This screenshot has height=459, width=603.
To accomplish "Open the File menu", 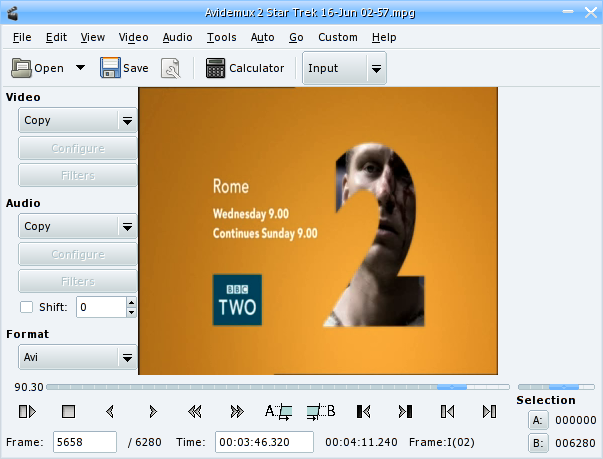I will coord(22,37).
